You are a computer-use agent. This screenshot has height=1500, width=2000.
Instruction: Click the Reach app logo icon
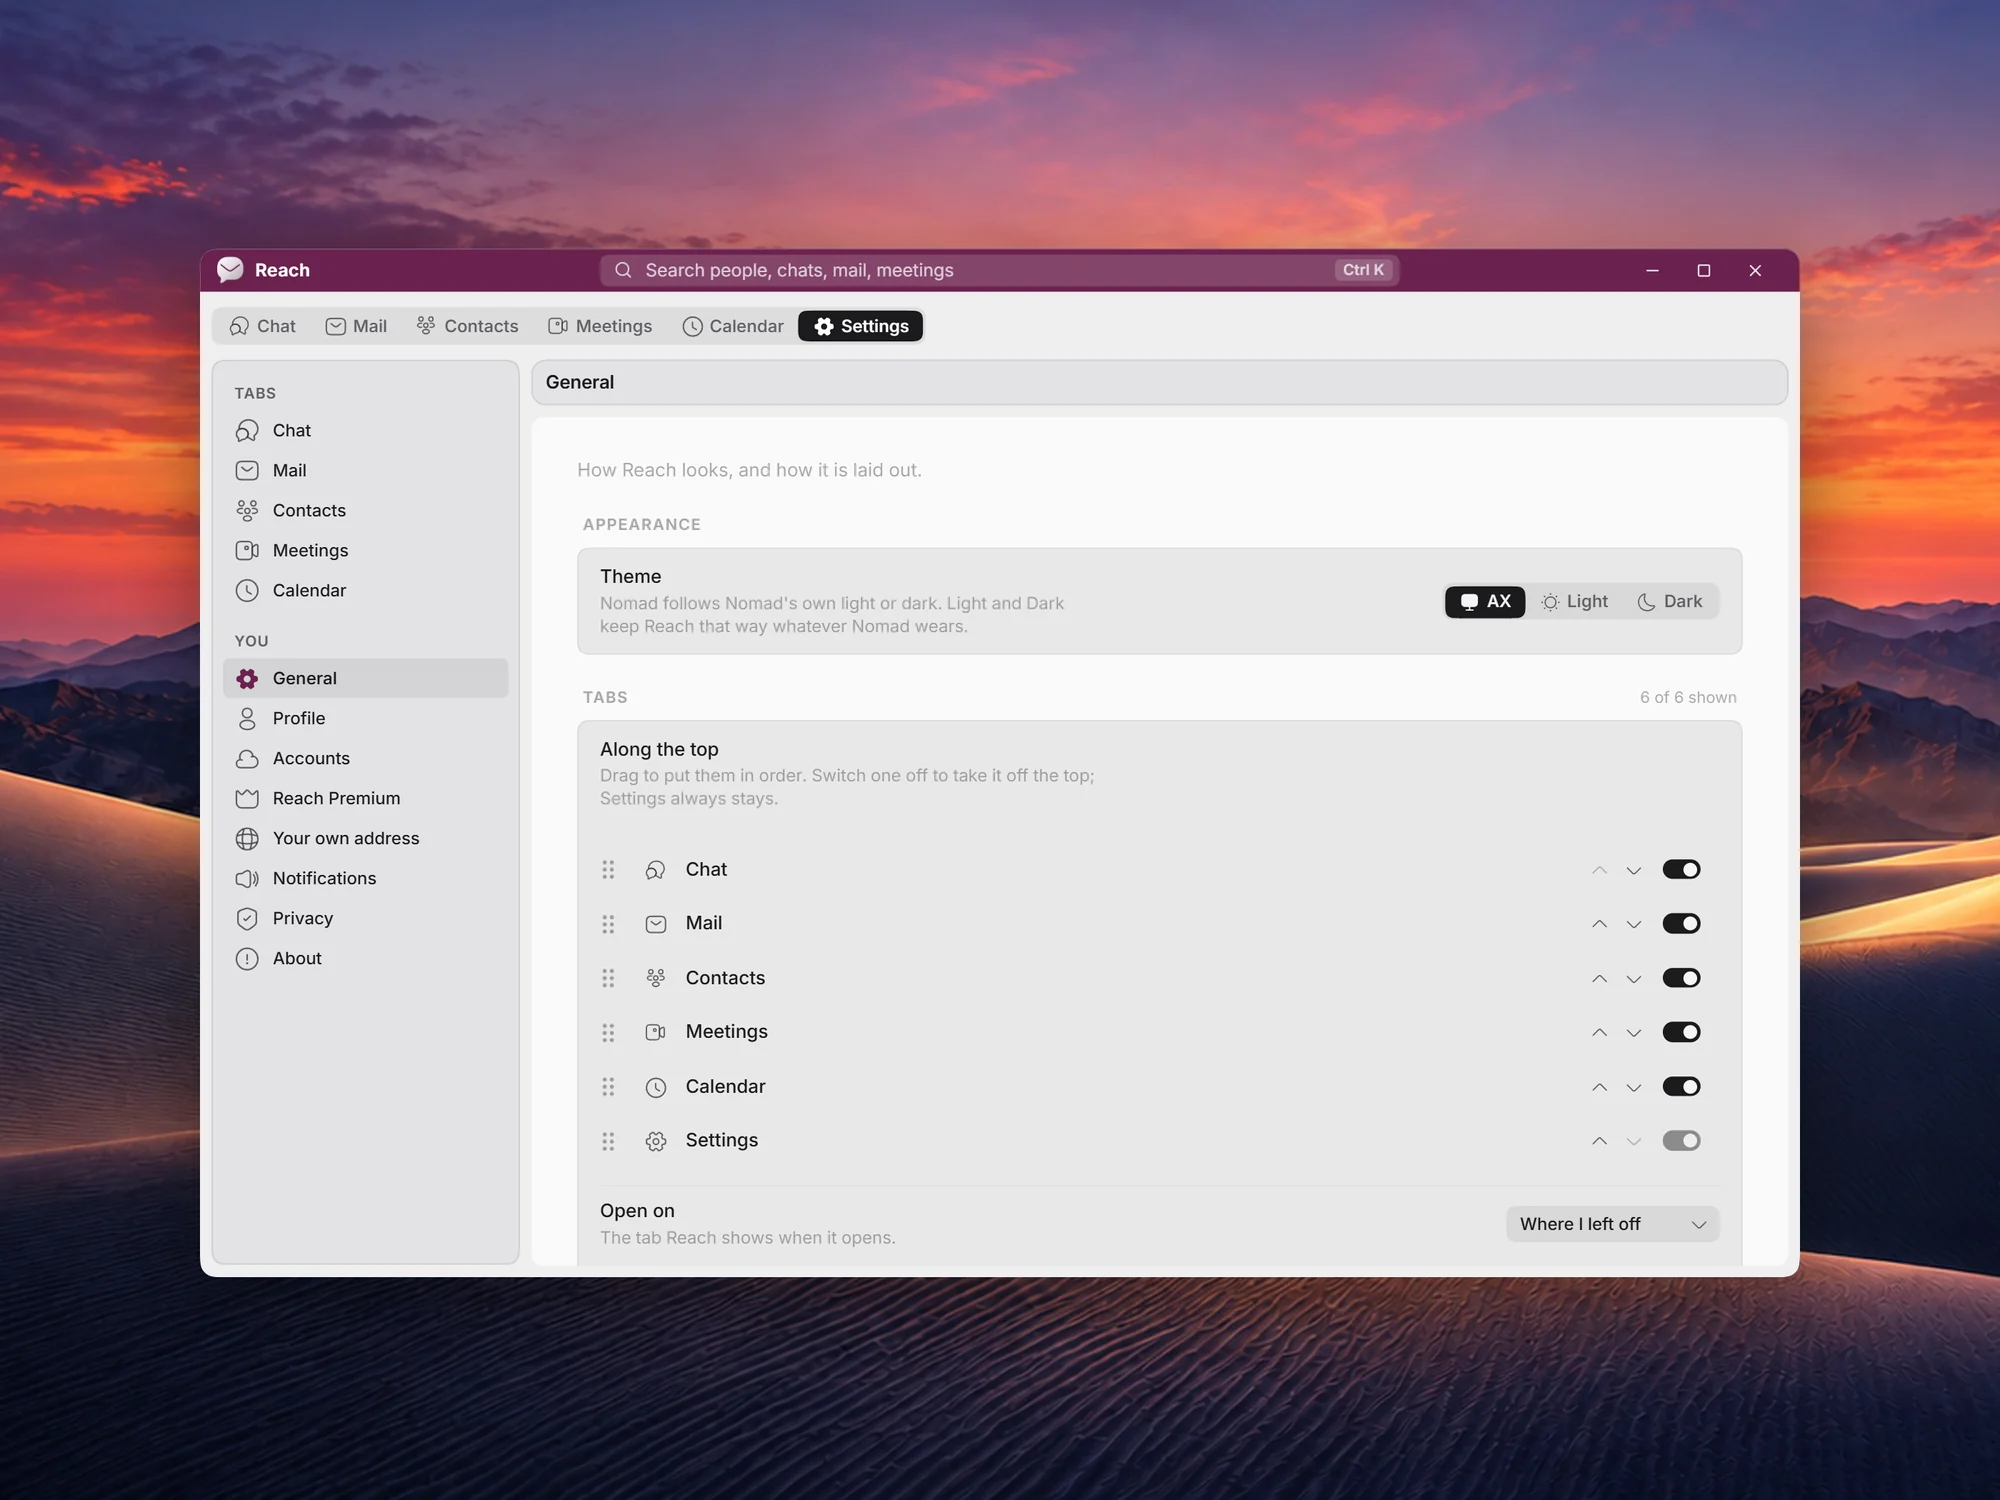pyautogui.click(x=230, y=270)
